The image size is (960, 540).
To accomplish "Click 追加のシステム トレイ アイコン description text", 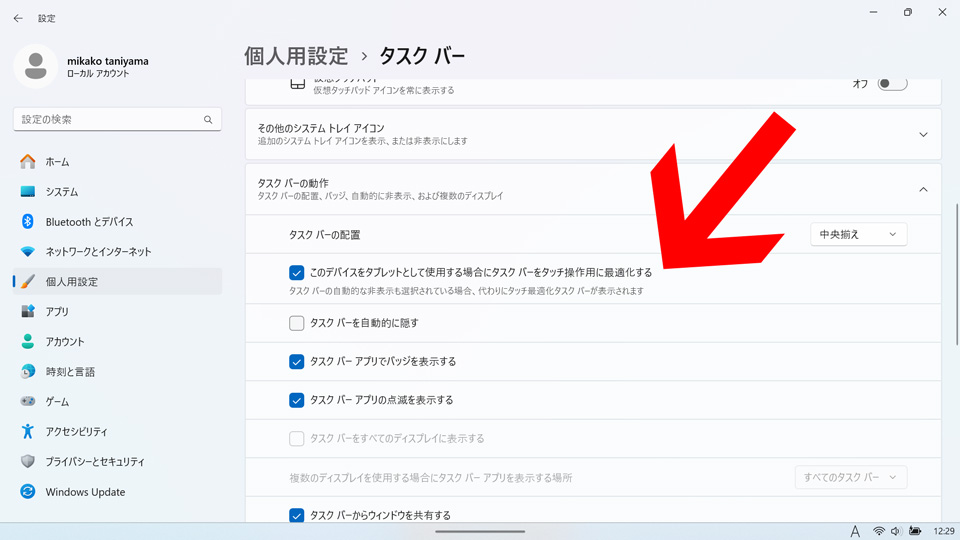I will (362, 141).
